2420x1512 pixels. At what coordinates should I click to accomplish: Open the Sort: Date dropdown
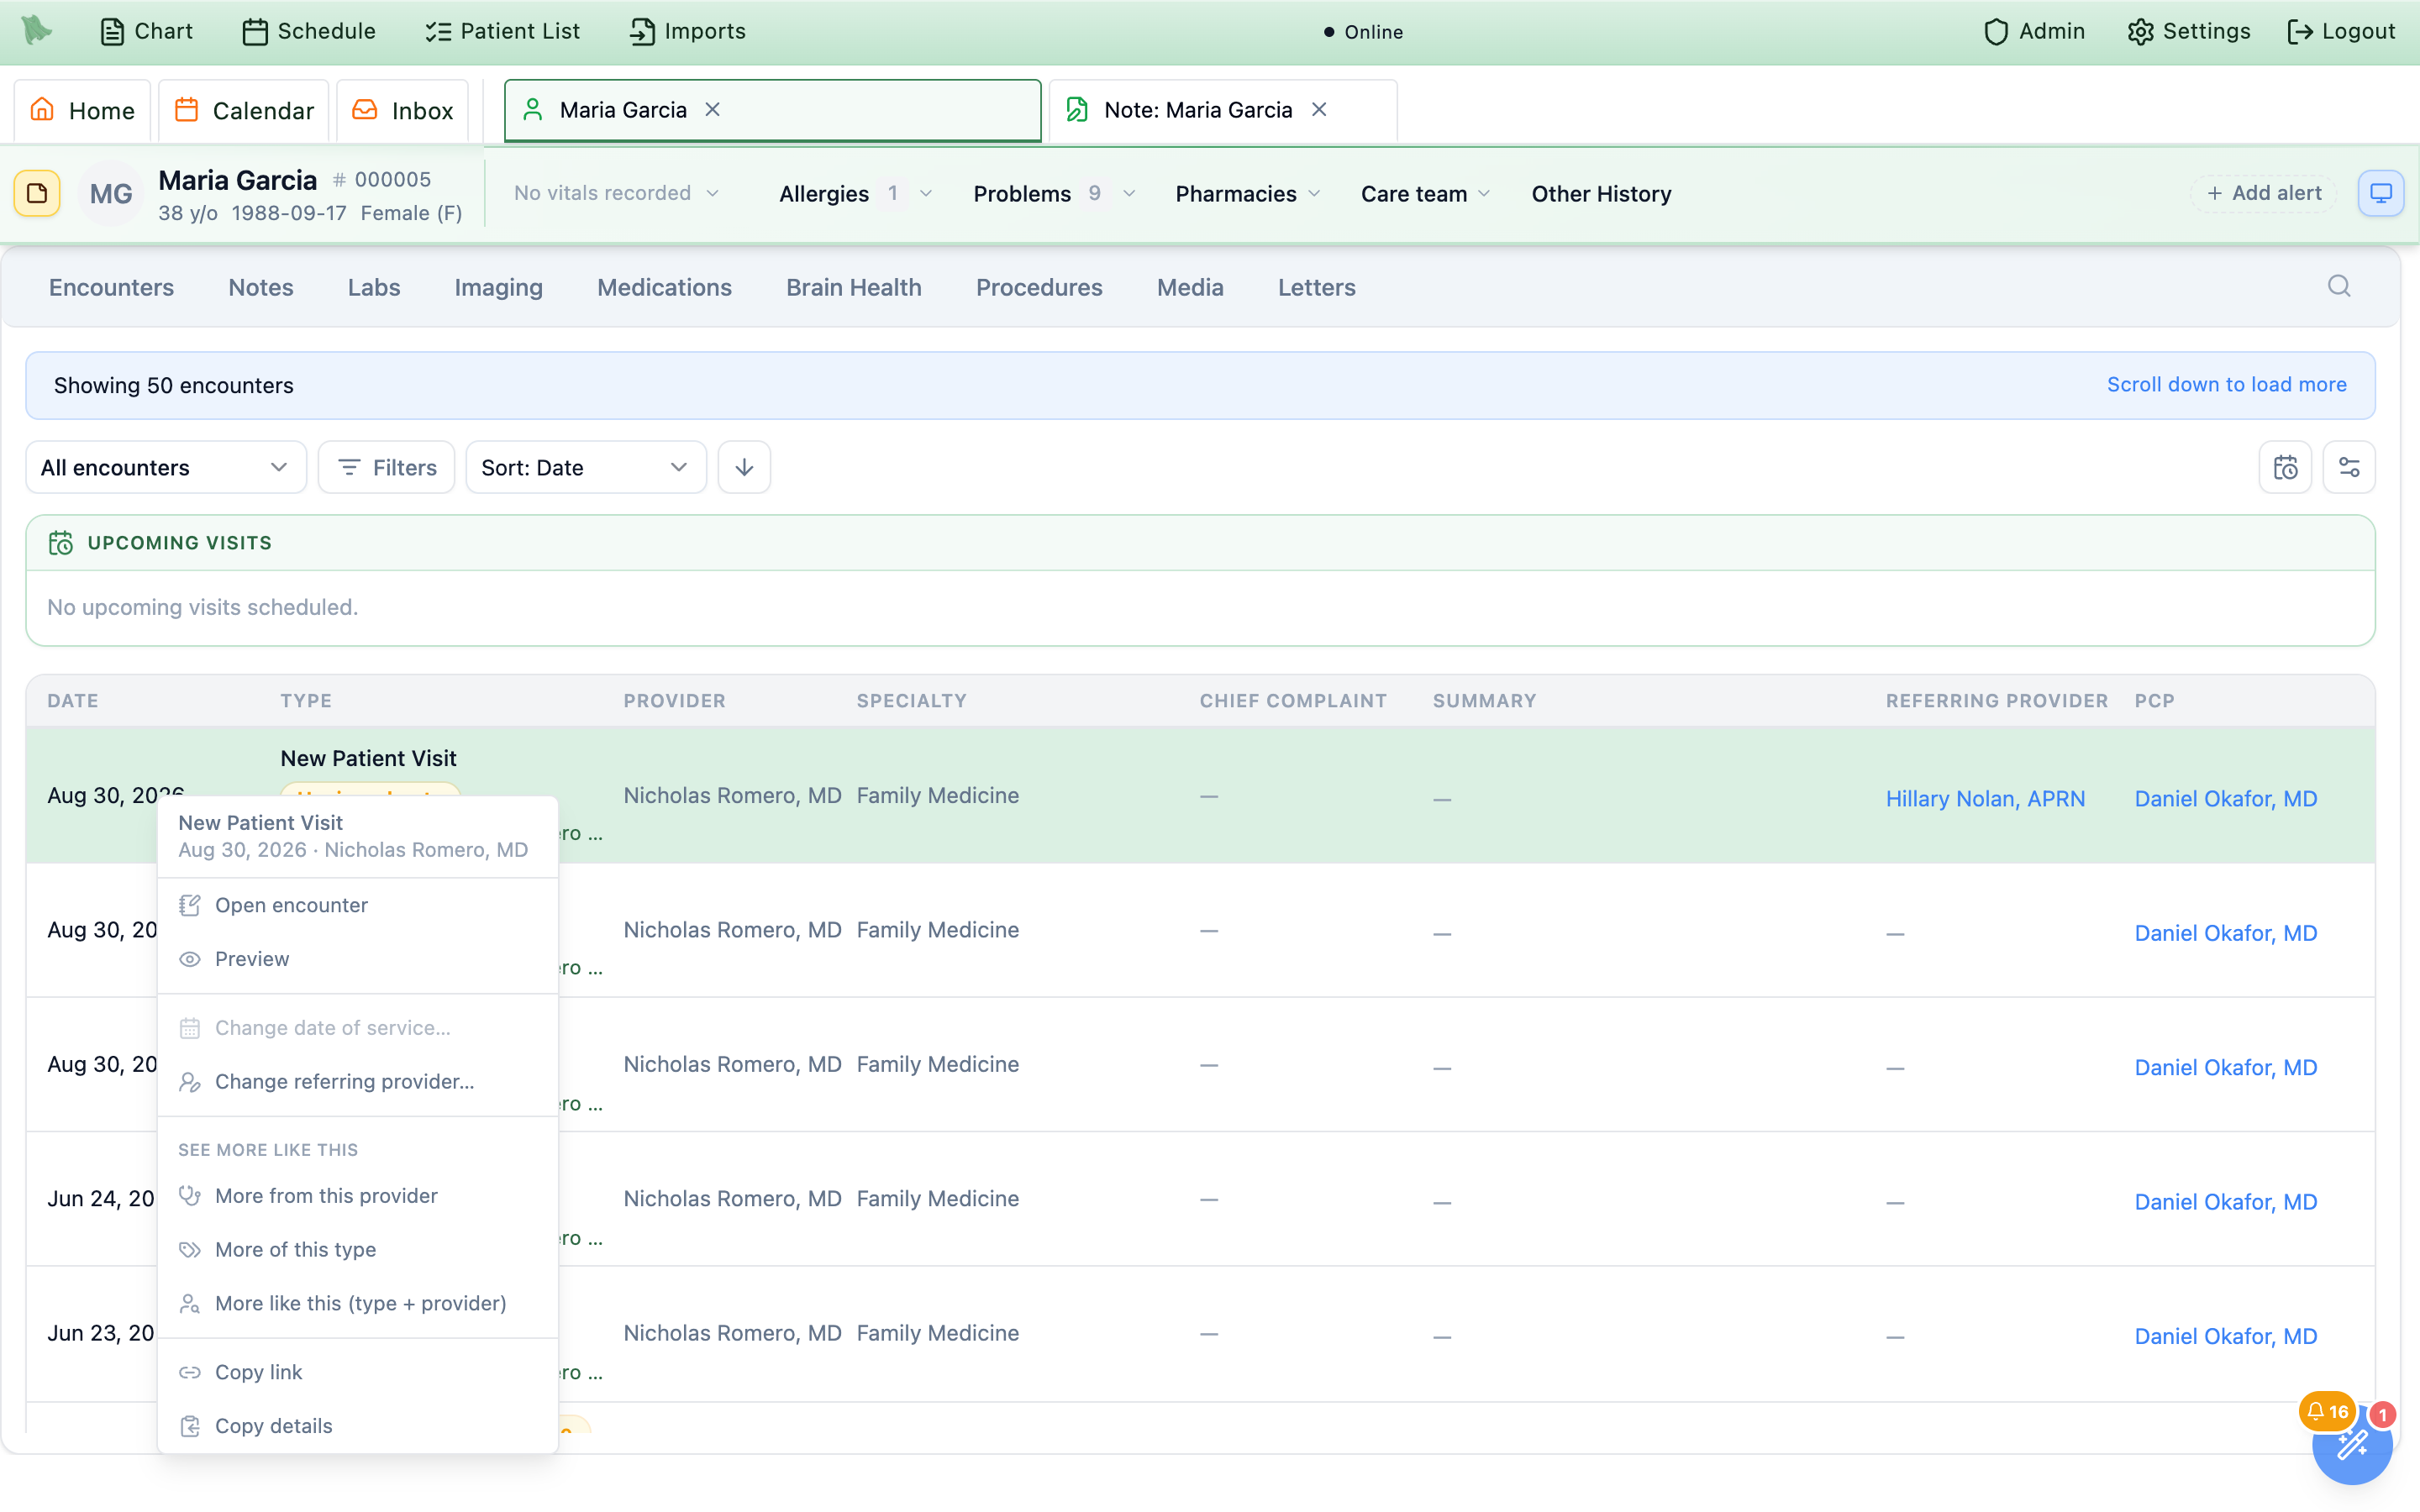coord(586,467)
